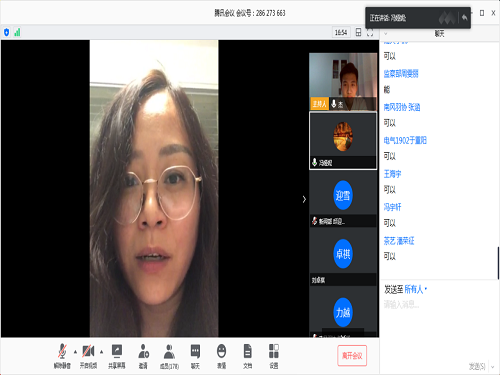Toggle the chat panel from toolbar

[195, 356]
